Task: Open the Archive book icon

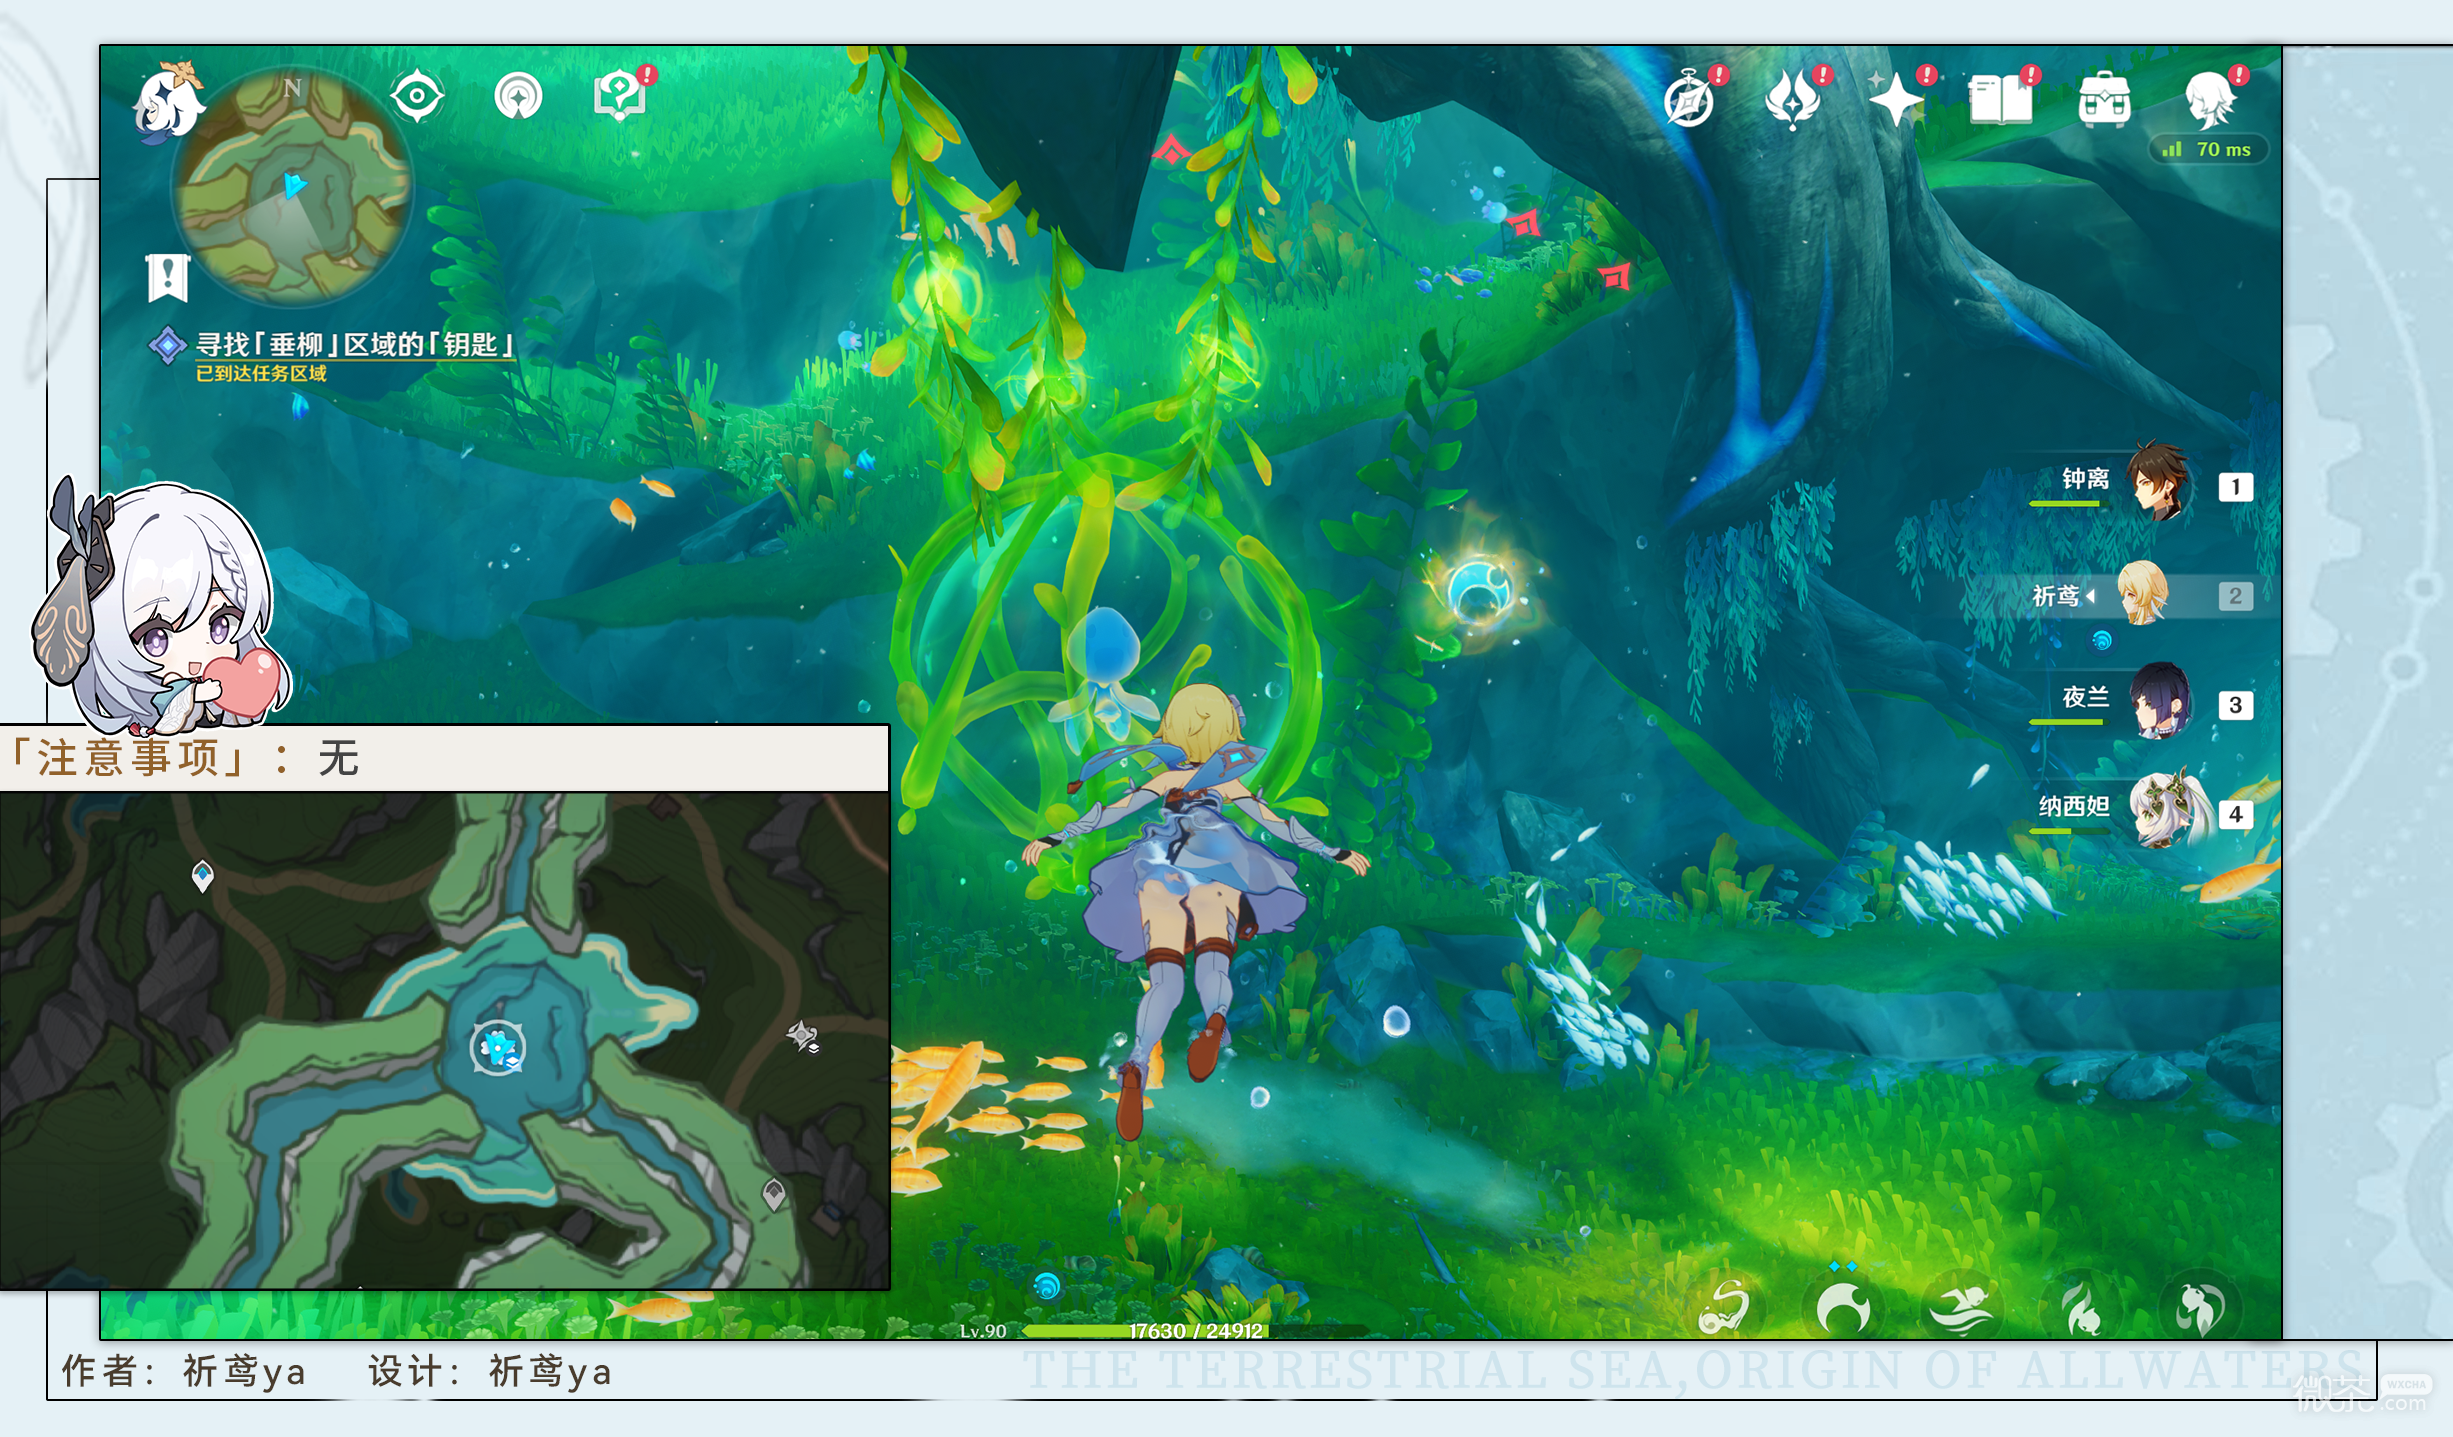Action: [2003, 98]
